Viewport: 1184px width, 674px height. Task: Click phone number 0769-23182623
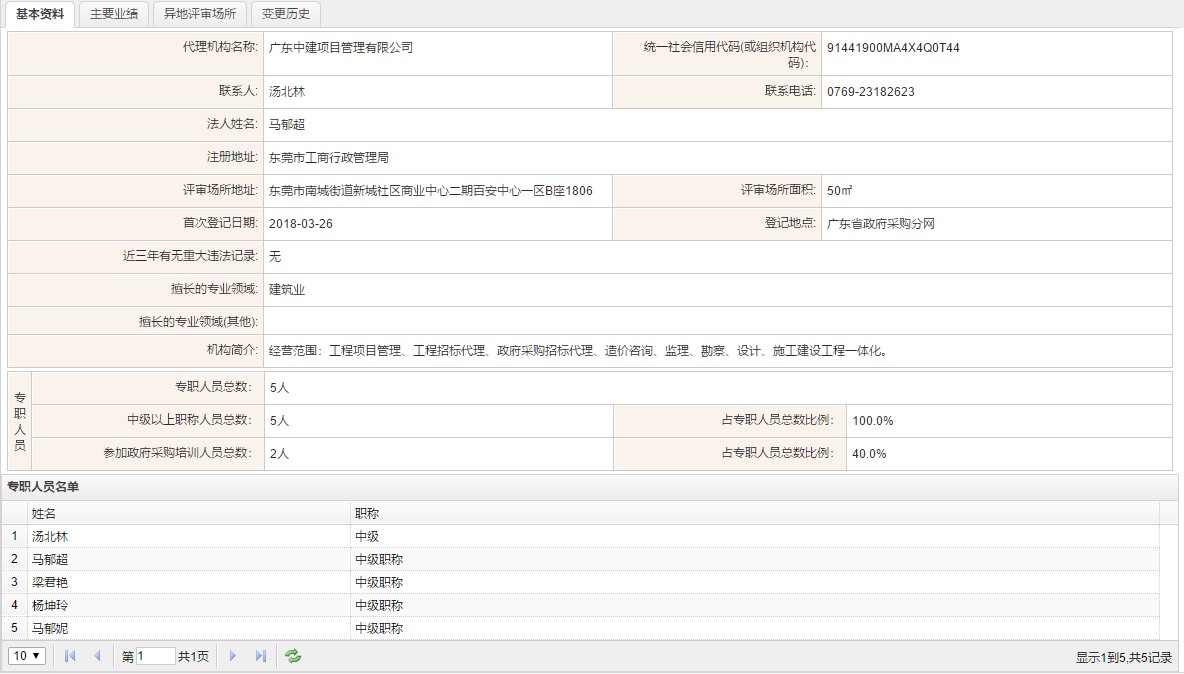click(x=871, y=92)
